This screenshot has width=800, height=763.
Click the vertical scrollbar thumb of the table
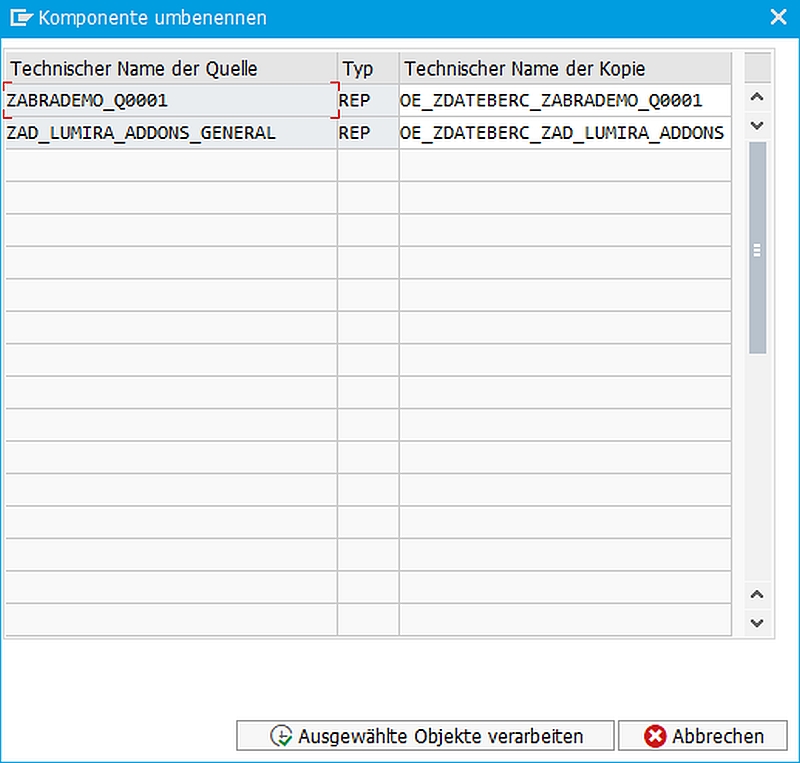click(x=757, y=248)
